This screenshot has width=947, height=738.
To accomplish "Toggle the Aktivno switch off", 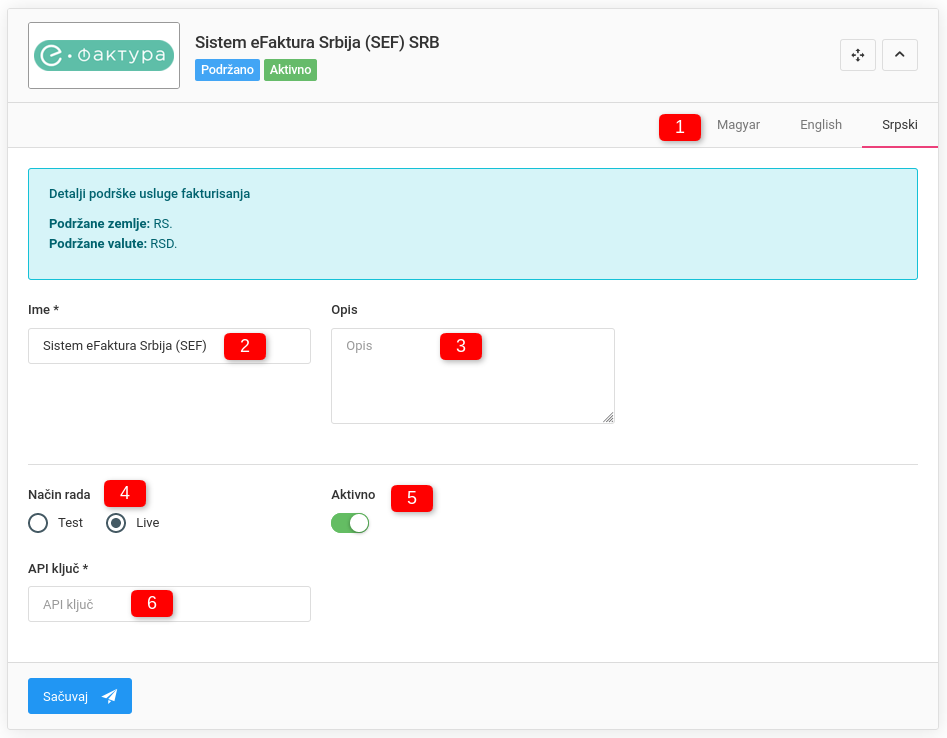I will [350, 523].
